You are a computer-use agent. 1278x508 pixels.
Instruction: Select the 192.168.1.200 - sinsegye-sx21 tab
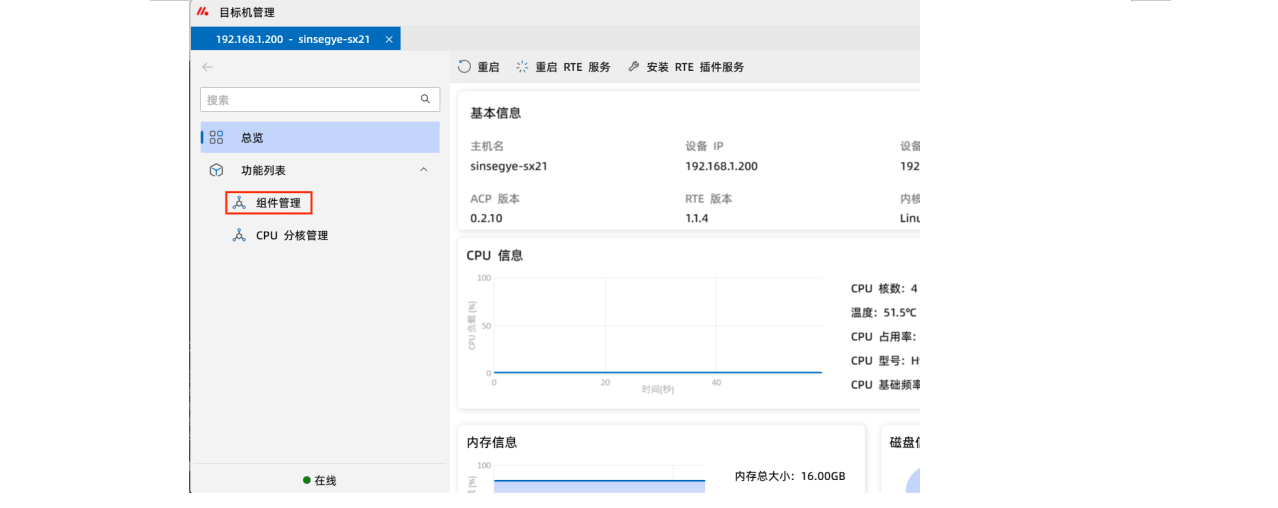pos(292,39)
